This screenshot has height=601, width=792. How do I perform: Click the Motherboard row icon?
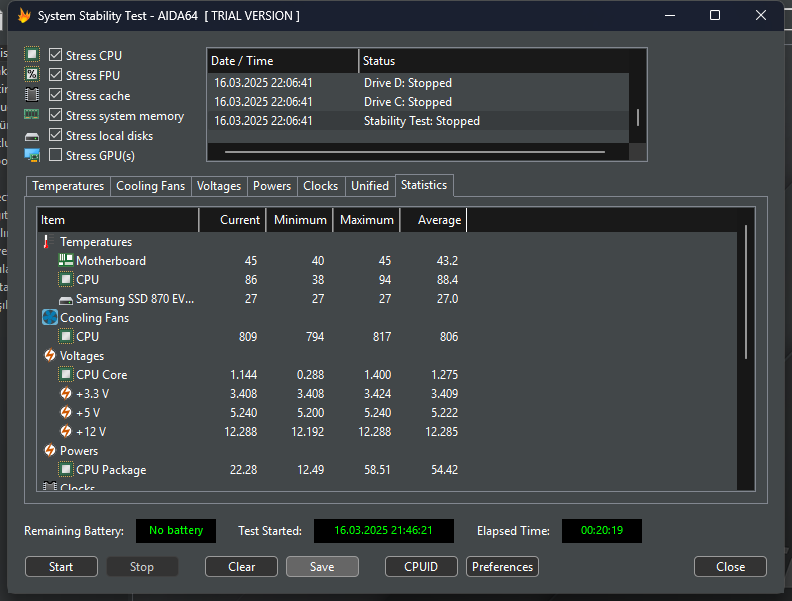[x=66, y=260]
